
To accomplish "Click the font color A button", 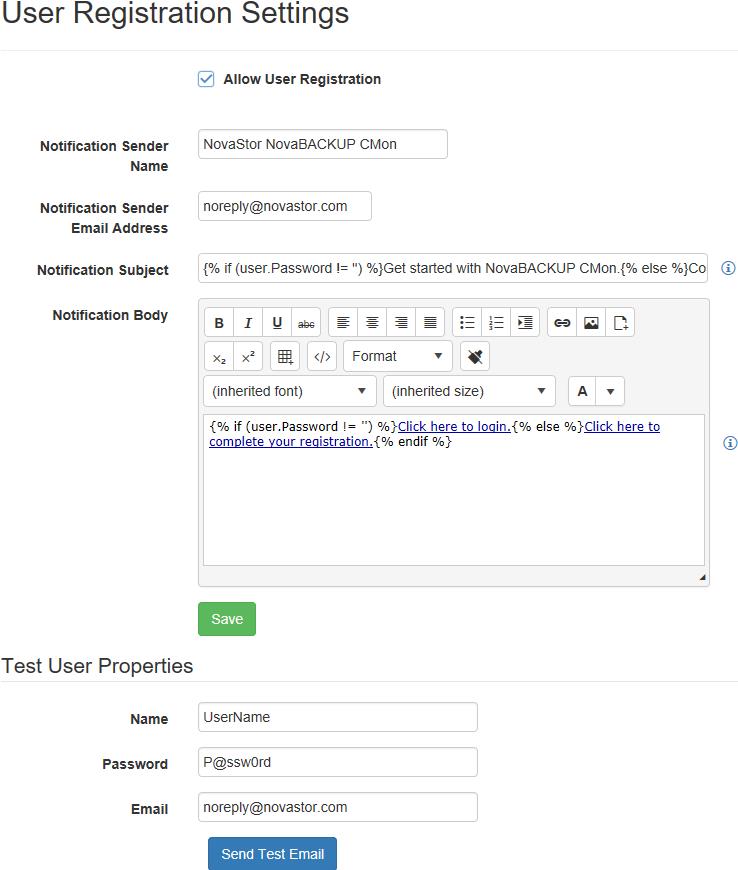I will [582, 391].
